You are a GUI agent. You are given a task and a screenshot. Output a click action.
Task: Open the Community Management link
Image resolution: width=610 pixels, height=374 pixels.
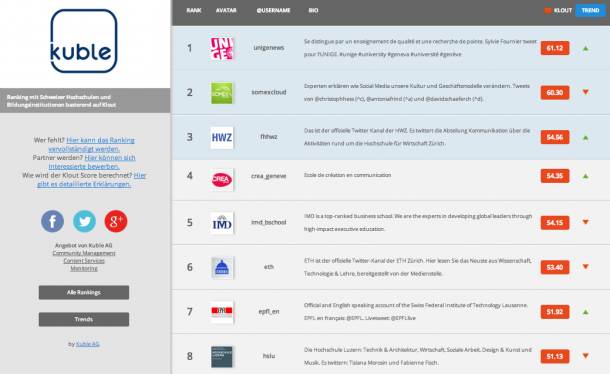coord(84,253)
